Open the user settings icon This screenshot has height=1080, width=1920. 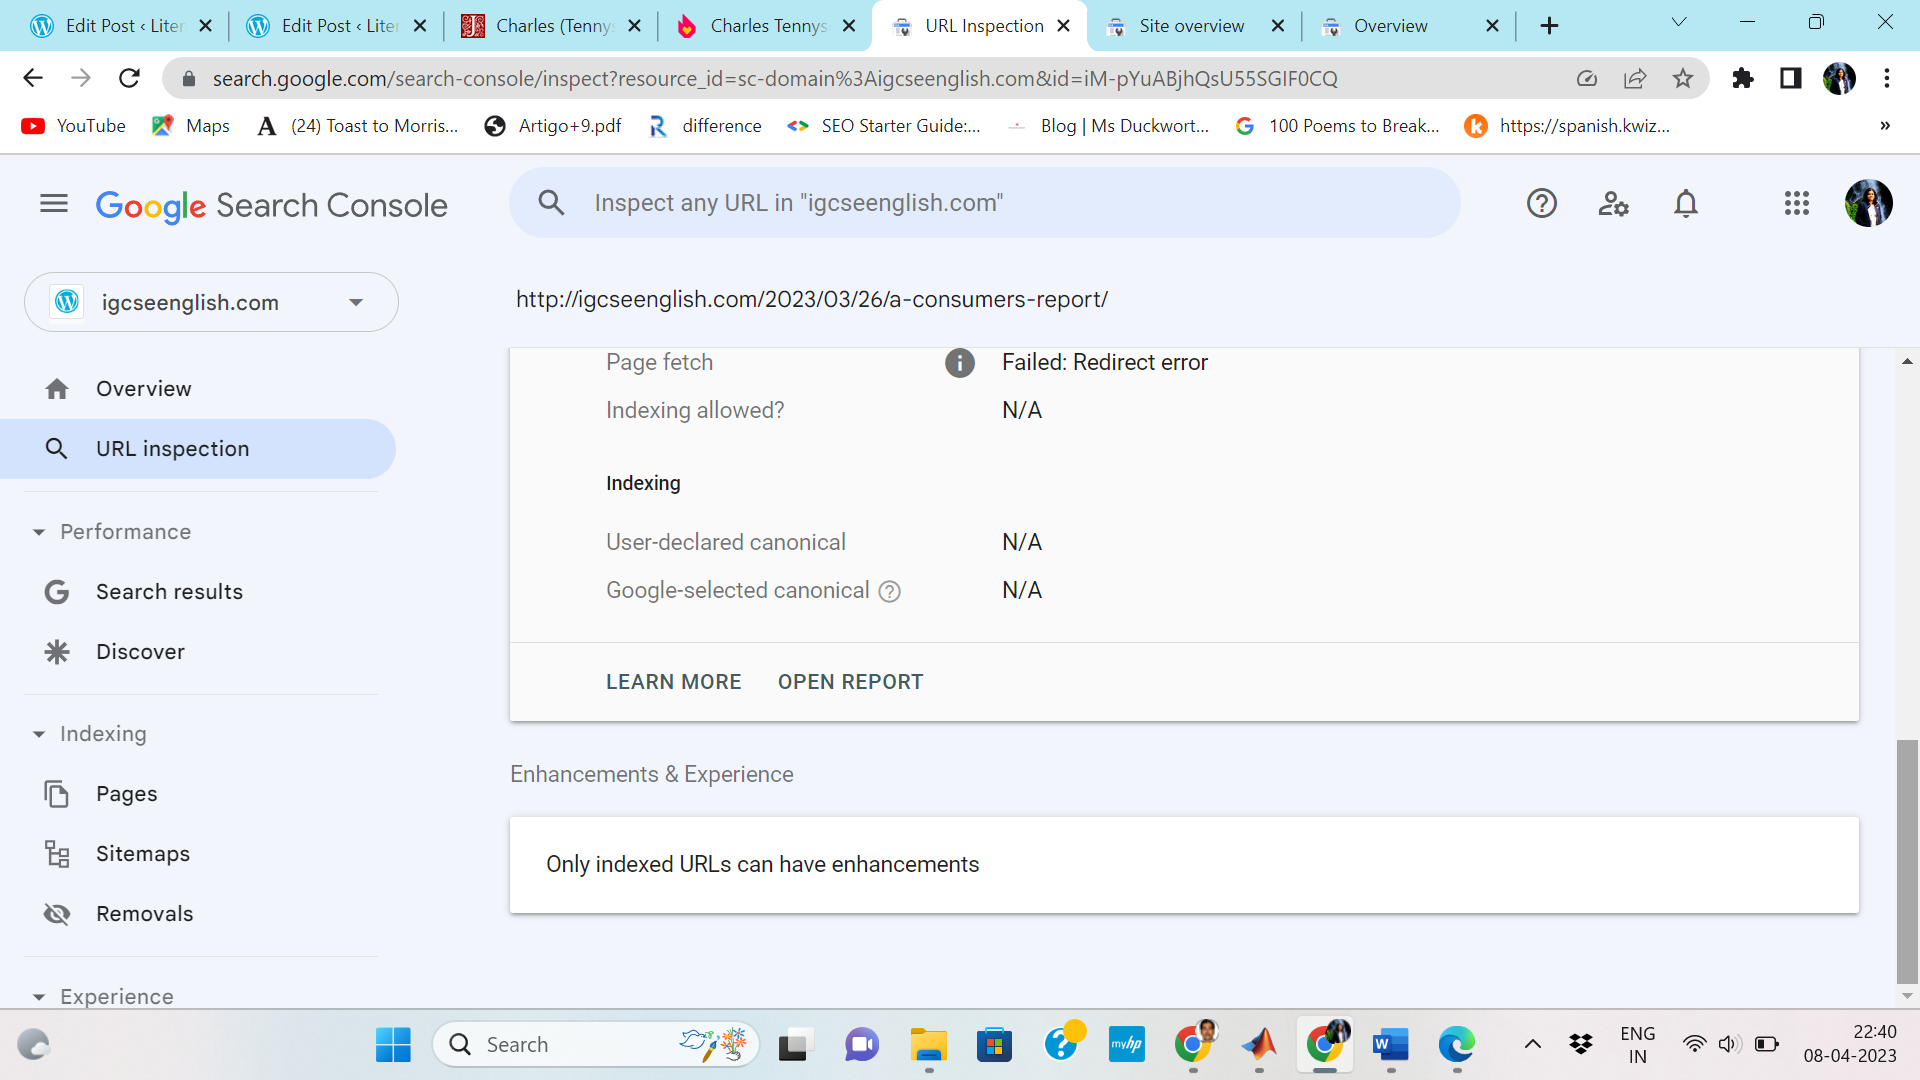1613,204
